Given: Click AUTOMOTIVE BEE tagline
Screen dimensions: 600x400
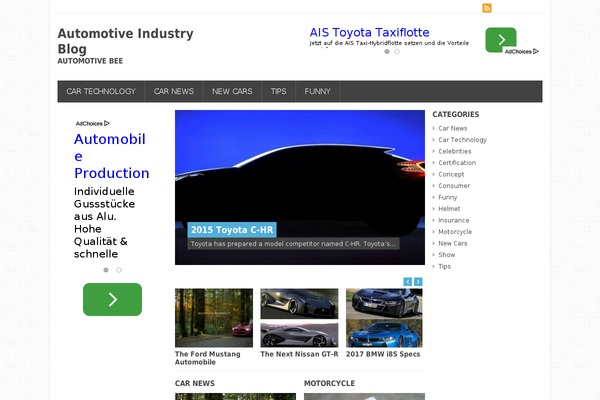Looking at the screenshot, I should [90, 61].
